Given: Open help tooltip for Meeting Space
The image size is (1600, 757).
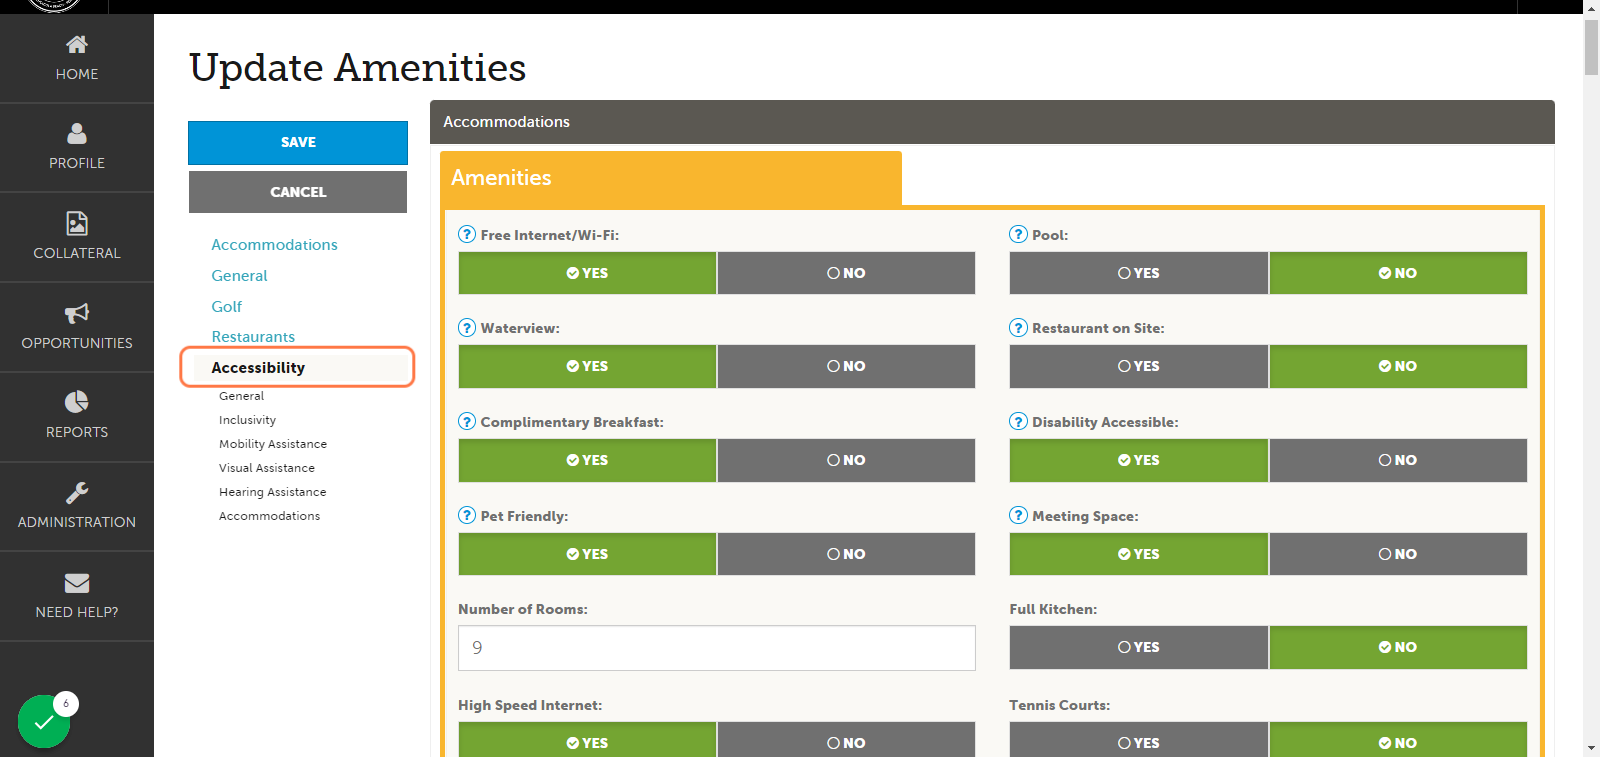Looking at the screenshot, I should click(x=1018, y=515).
